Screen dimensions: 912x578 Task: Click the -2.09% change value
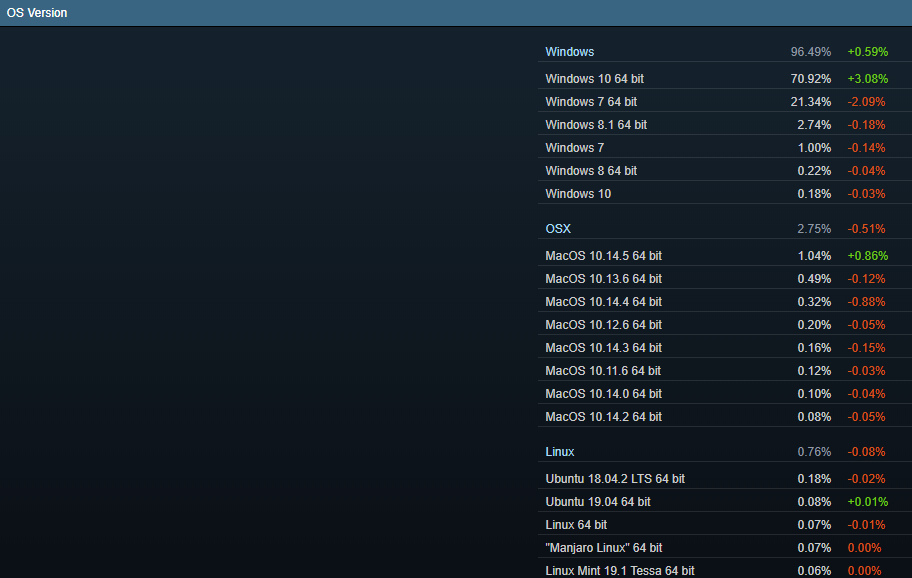tap(866, 102)
